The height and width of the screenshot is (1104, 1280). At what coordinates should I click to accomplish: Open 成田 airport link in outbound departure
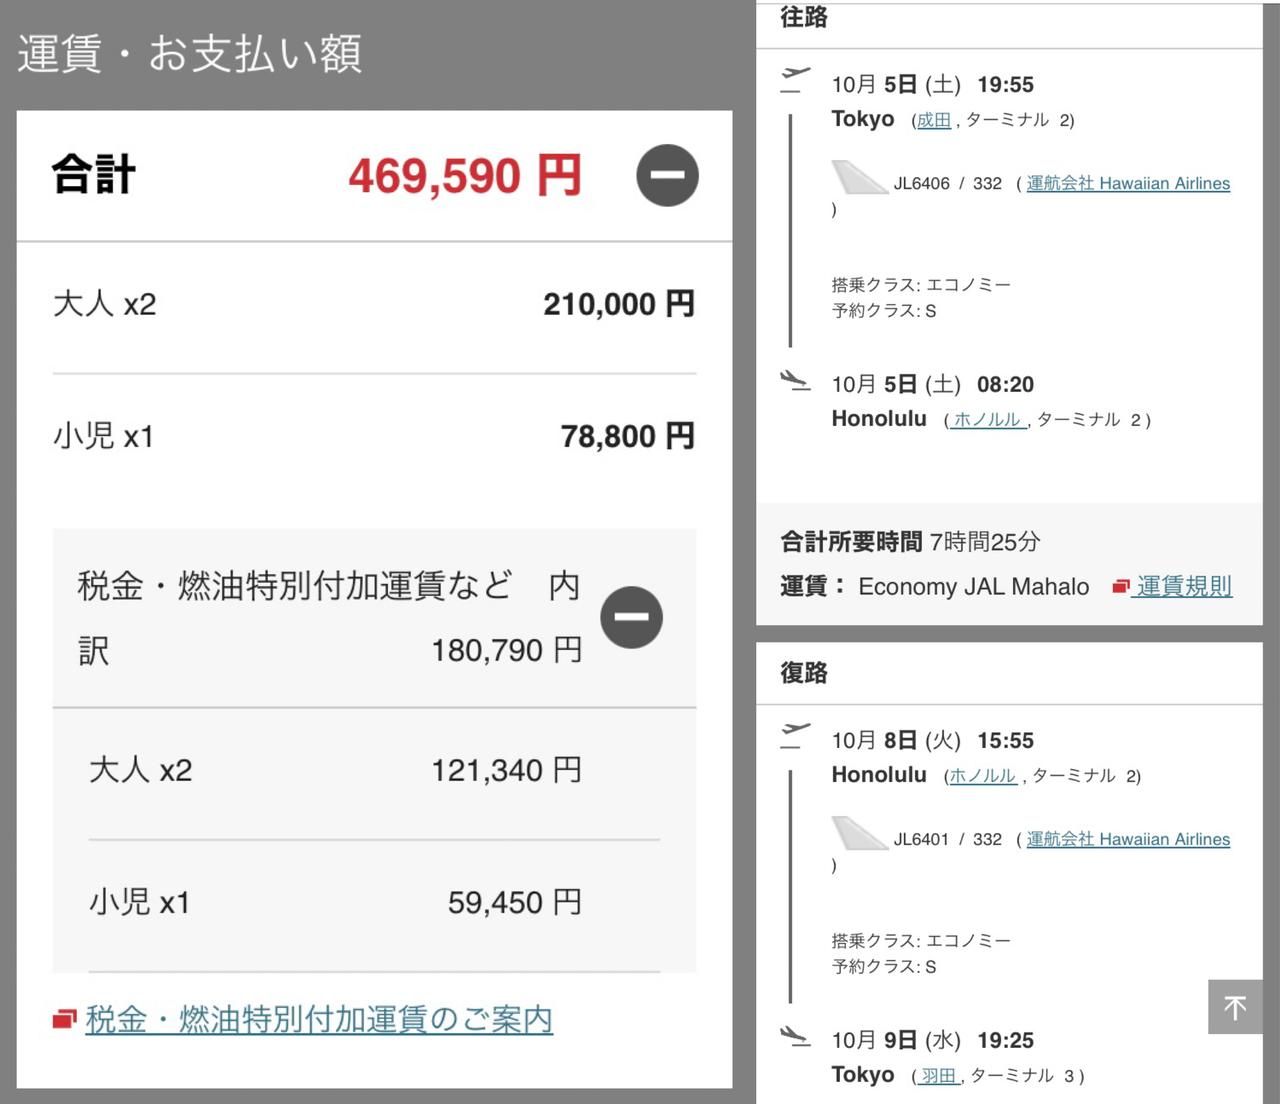pyautogui.click(x=934, y=120)
